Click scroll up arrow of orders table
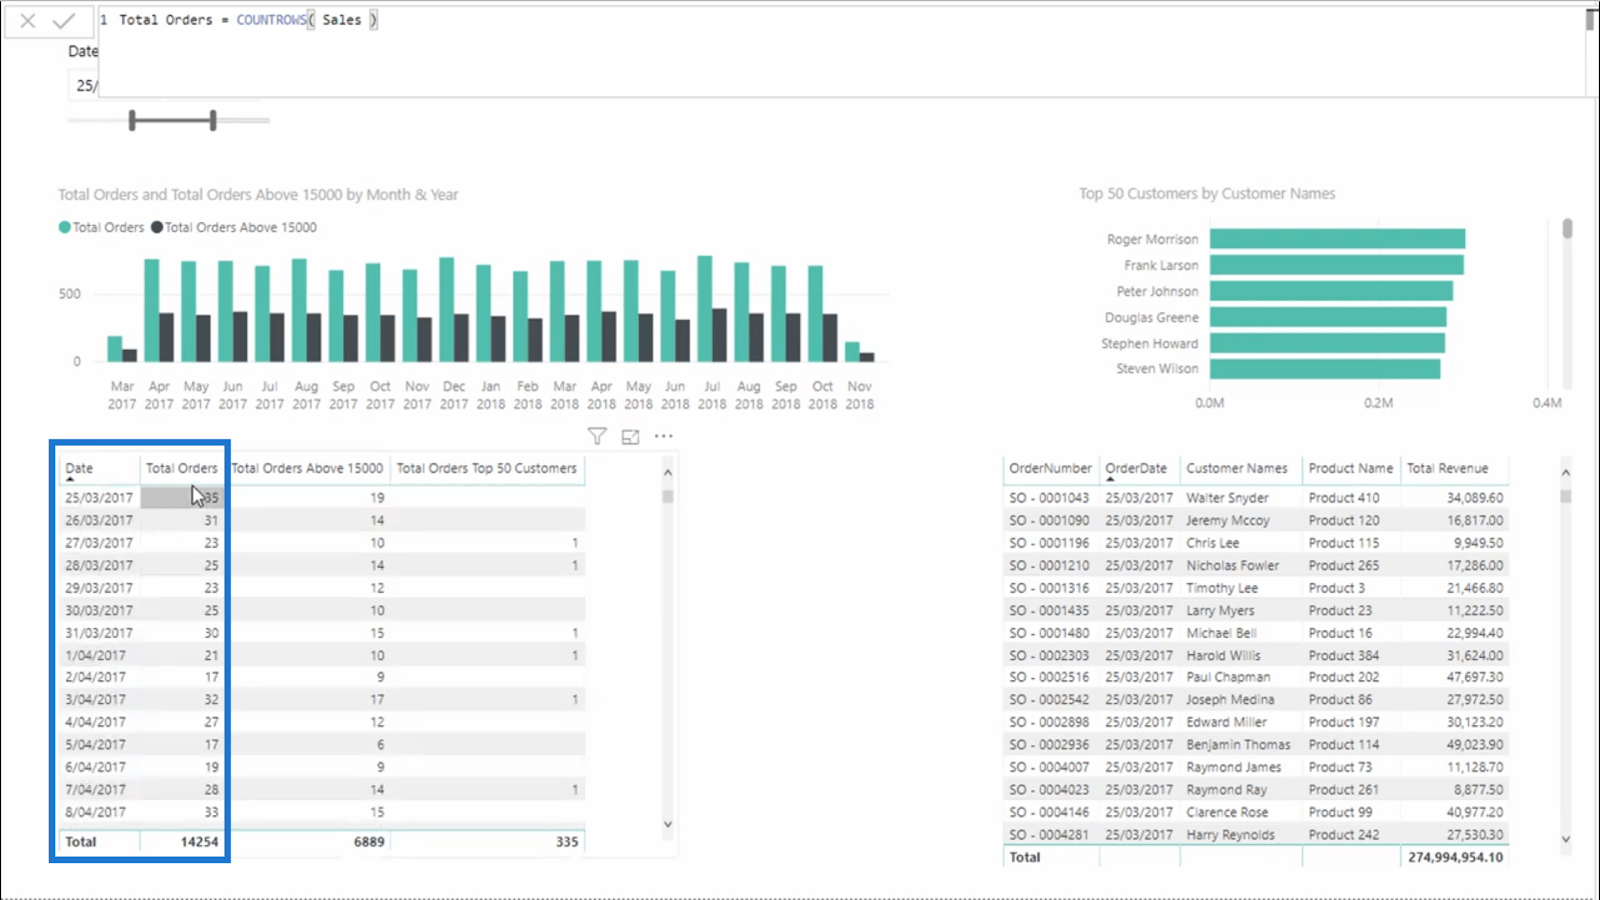The width and height of the screenshot is (1600, 900). 1566,472
